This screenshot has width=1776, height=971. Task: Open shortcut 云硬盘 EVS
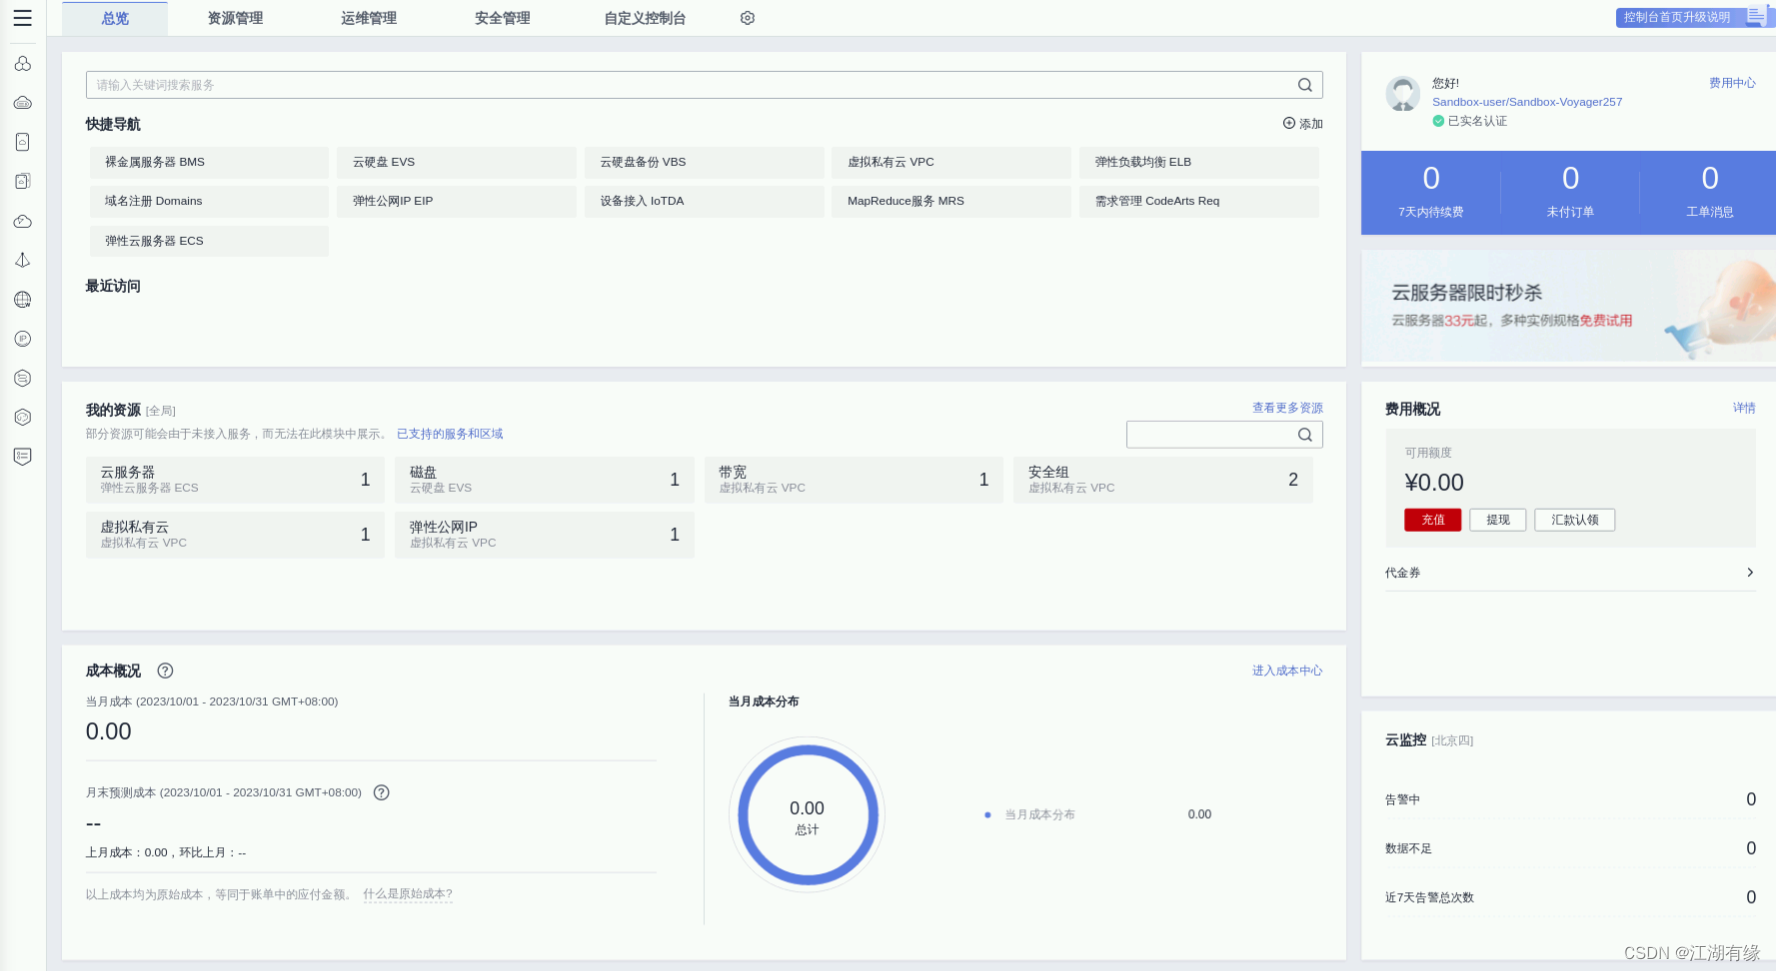coord(457,162)
